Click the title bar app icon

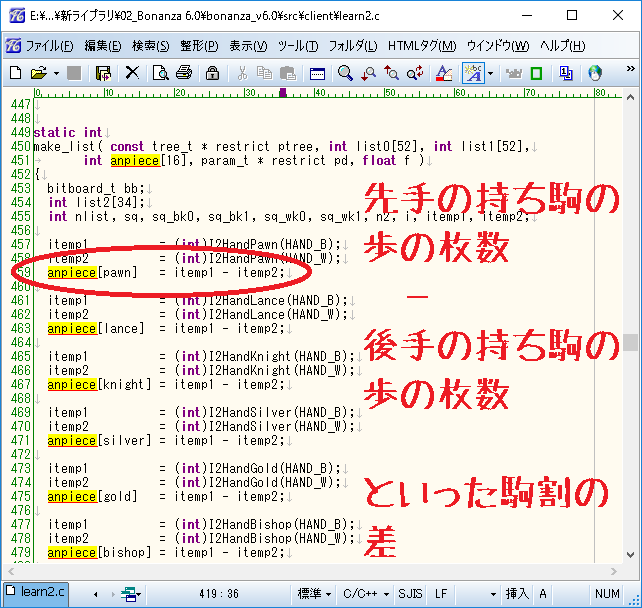pyautogui.click(x=17, y=16)
